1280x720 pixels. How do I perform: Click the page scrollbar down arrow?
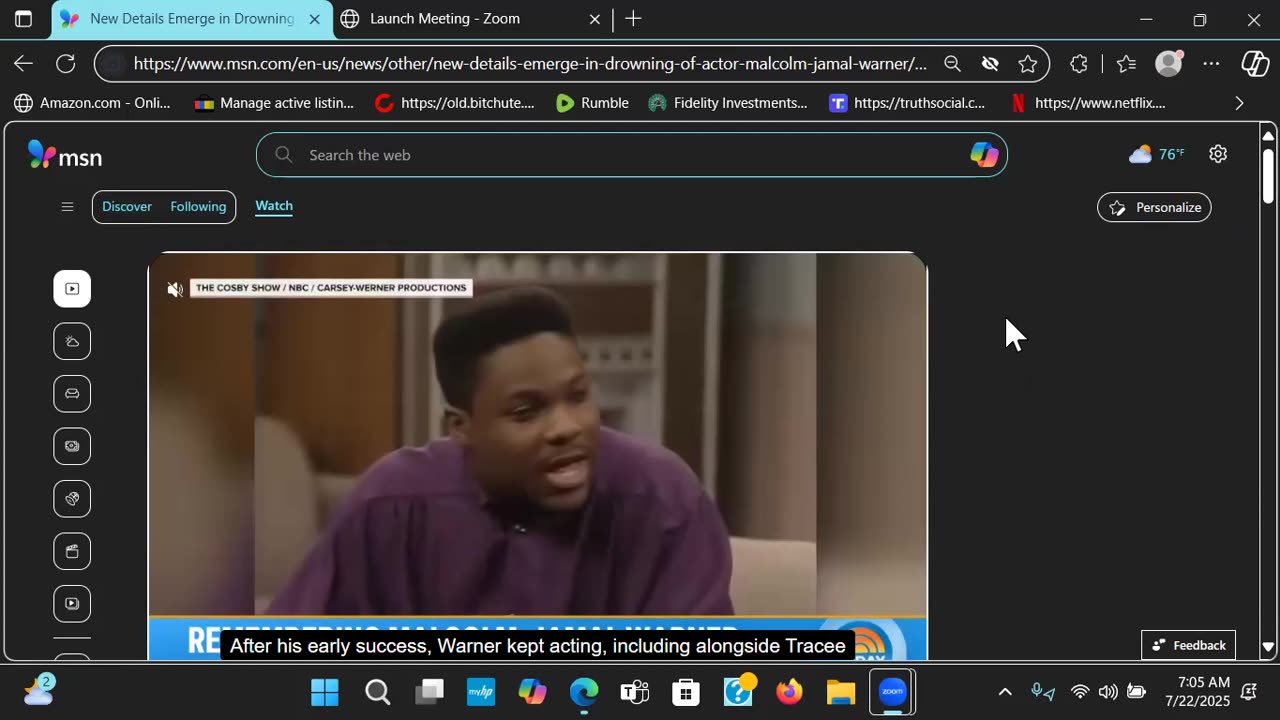click(x=1268, y=647)
